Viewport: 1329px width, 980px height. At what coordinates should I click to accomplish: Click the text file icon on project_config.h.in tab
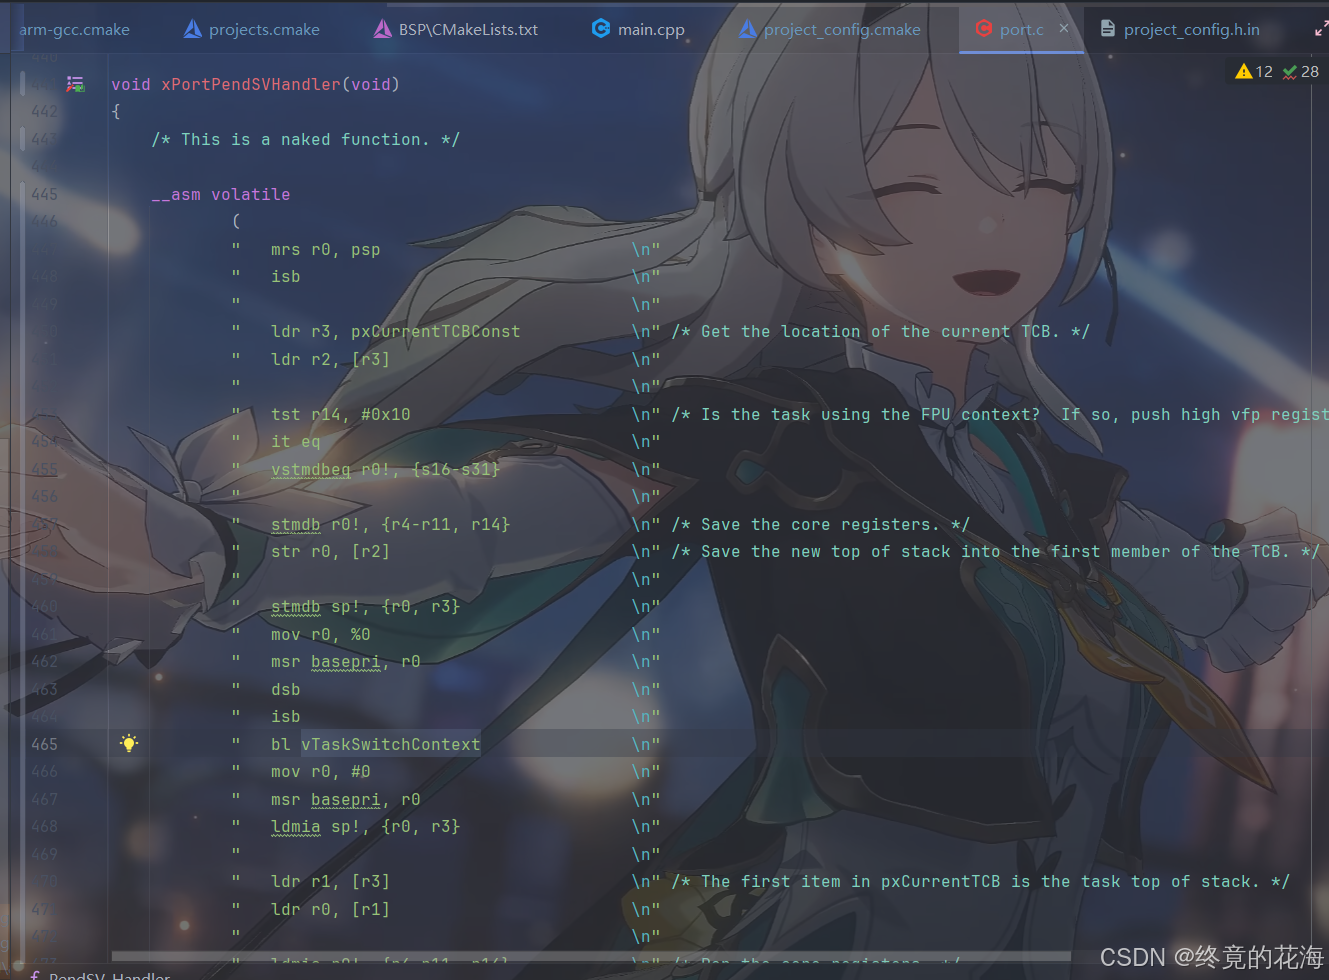point(1108,29)
